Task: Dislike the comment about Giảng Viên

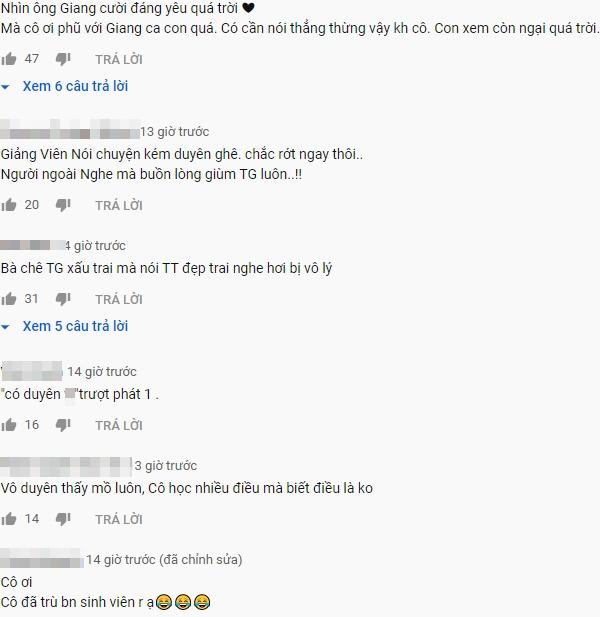Action: point(63,205)
